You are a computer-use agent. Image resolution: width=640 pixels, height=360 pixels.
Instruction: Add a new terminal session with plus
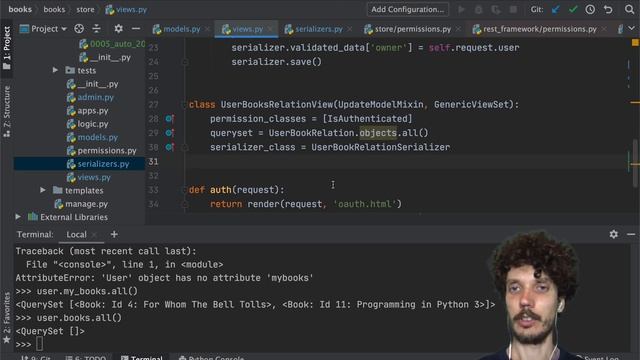(x=114, y=234)
